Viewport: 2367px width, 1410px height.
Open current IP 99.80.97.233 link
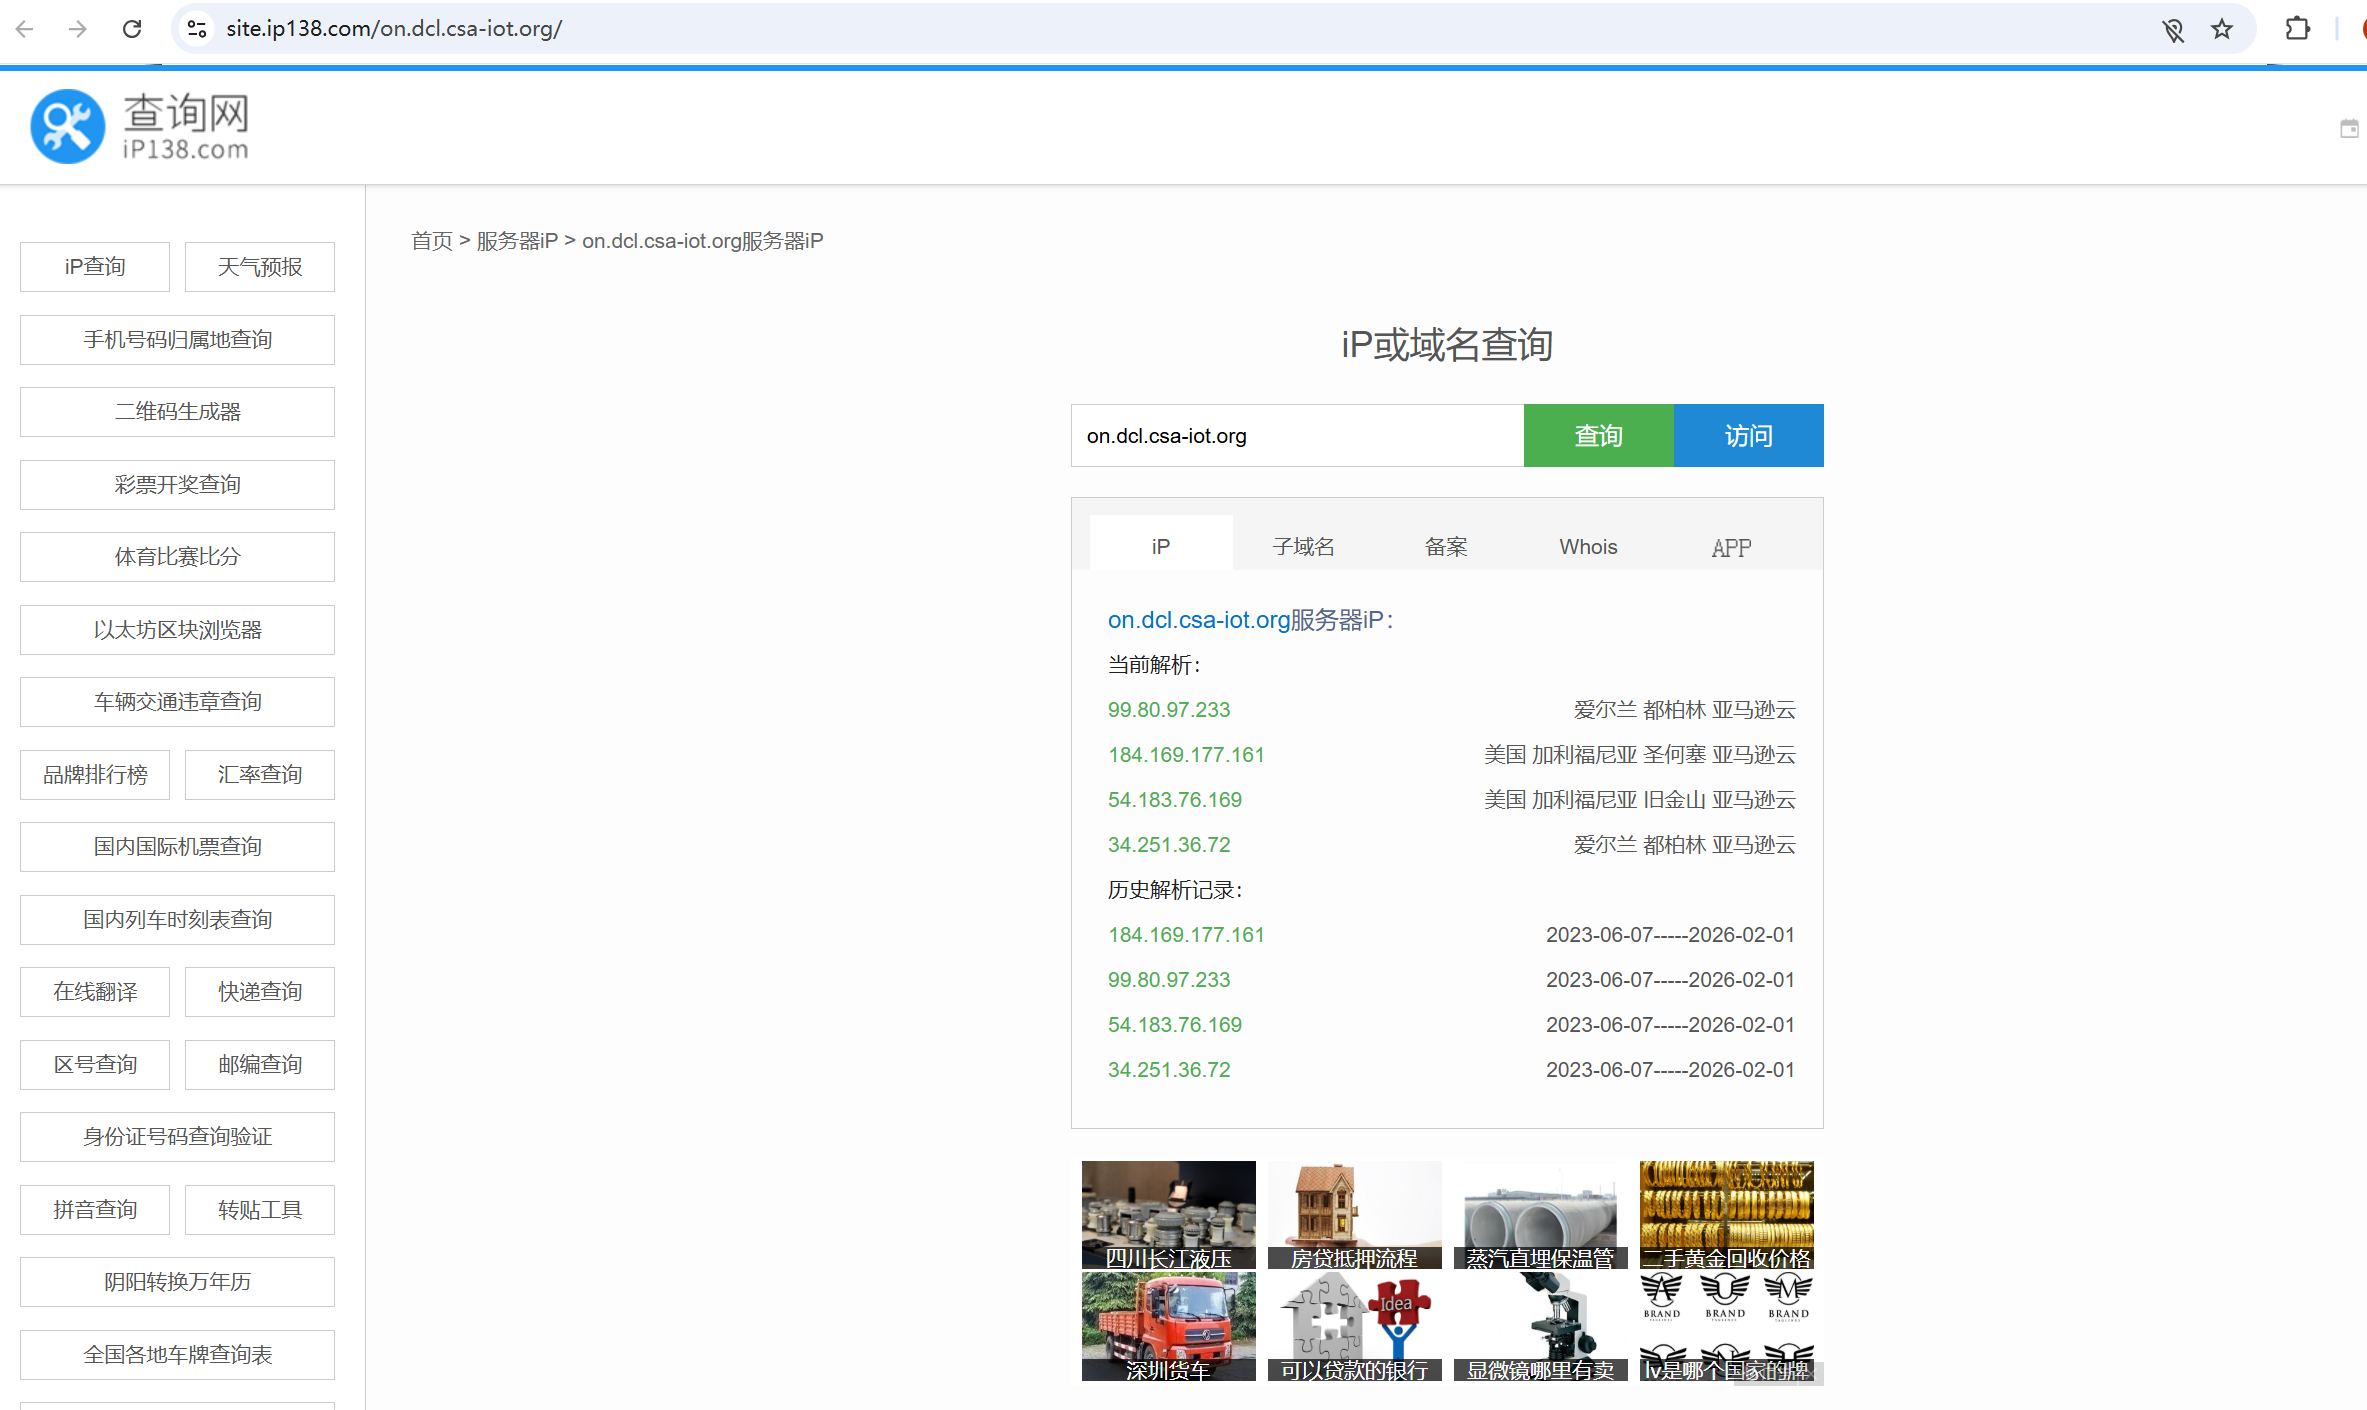point(1169,710)
